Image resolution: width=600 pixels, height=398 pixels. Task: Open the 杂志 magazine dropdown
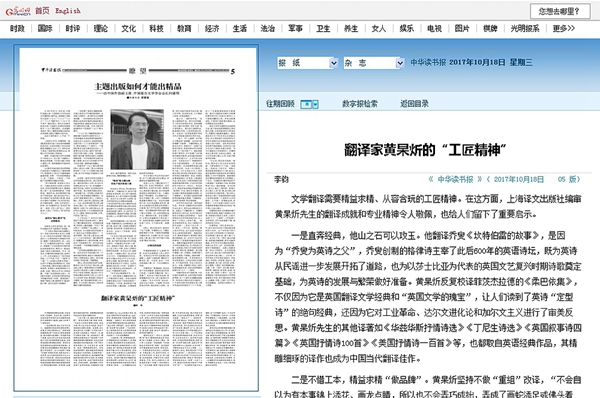(373, 63)
